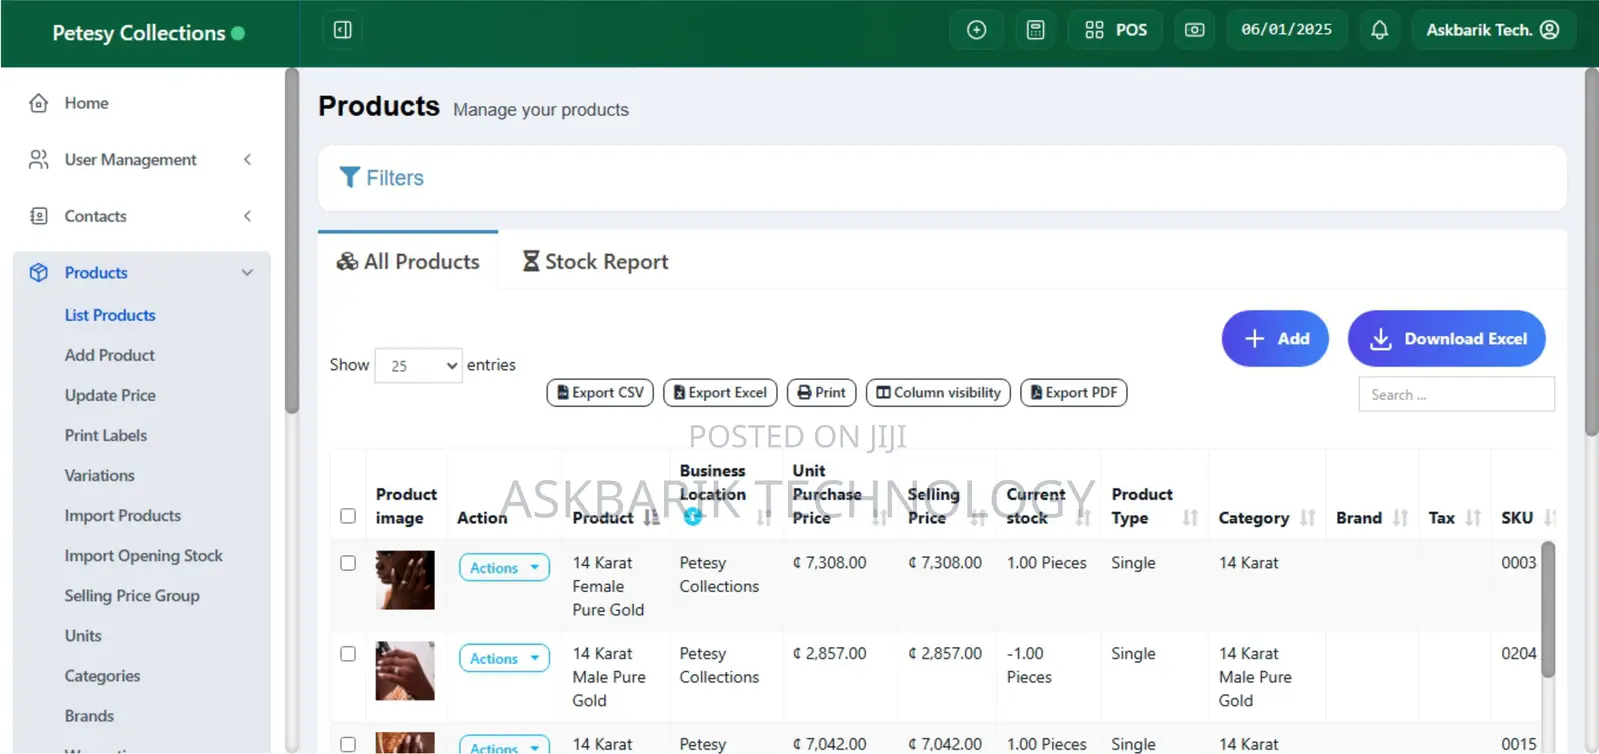Open Column visibility options
Screen dimensions: 1599x754
[939, 393]
